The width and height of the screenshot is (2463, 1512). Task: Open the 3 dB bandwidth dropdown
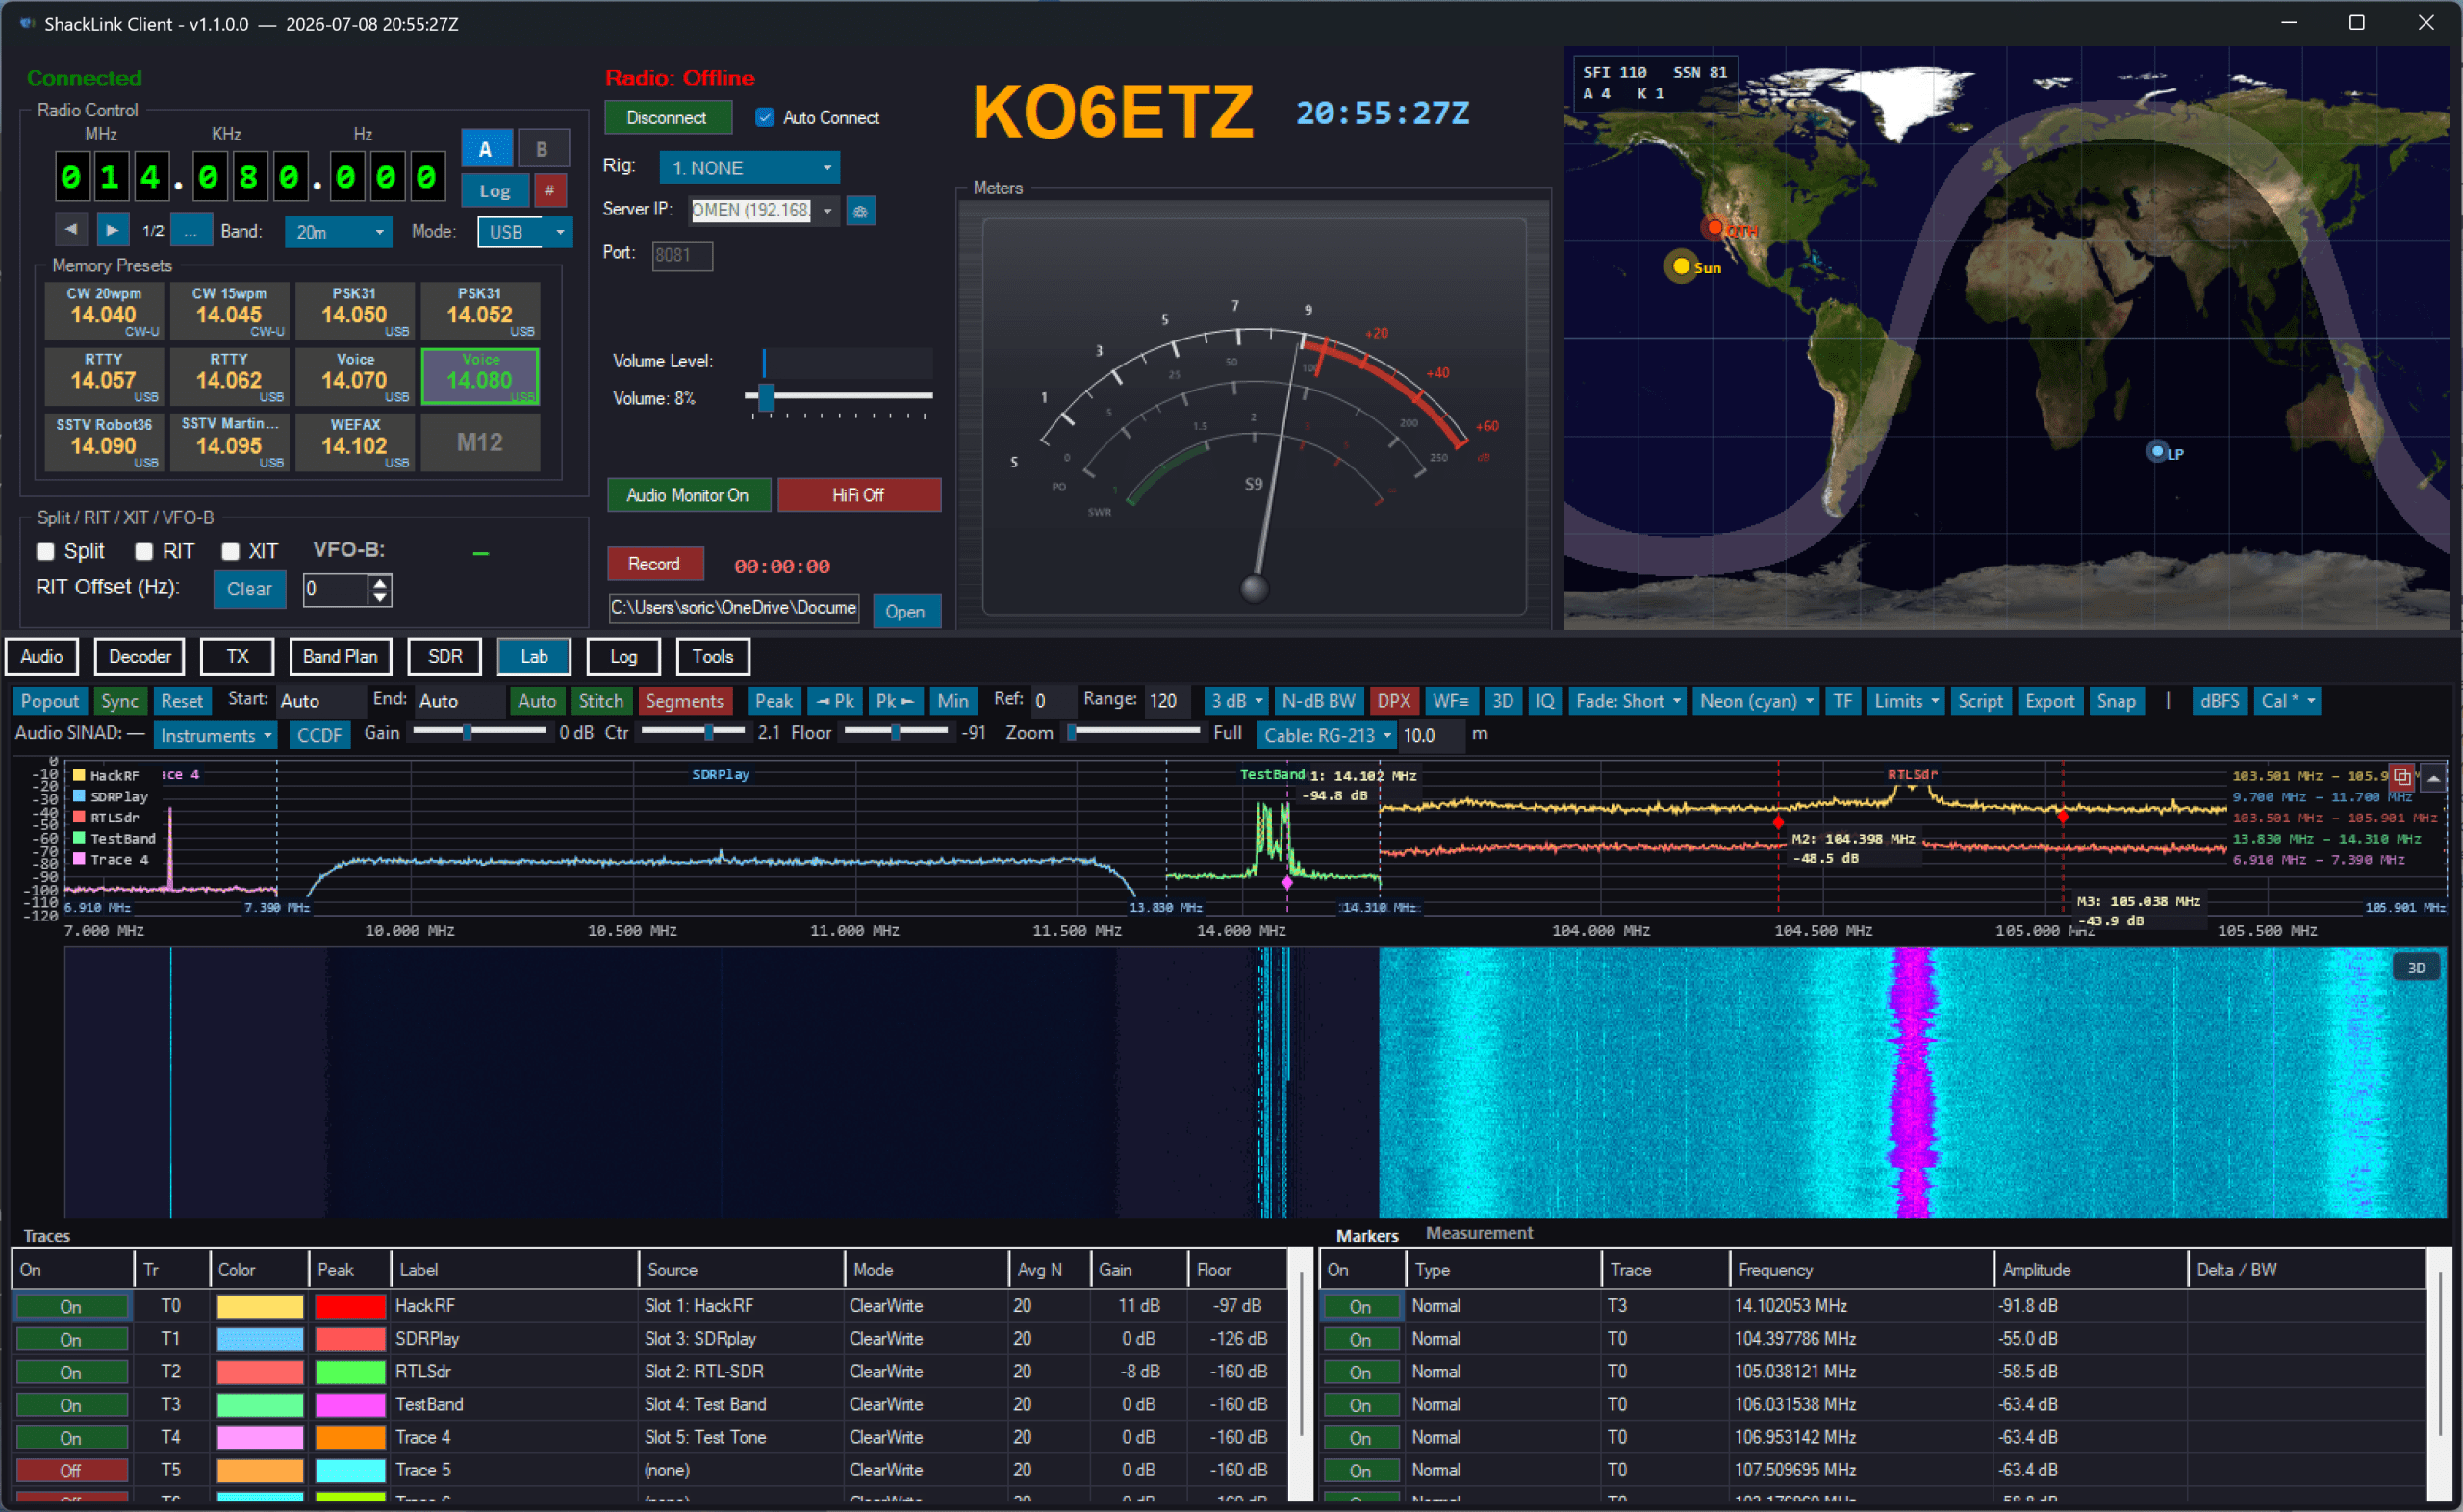pos(1236,701)
